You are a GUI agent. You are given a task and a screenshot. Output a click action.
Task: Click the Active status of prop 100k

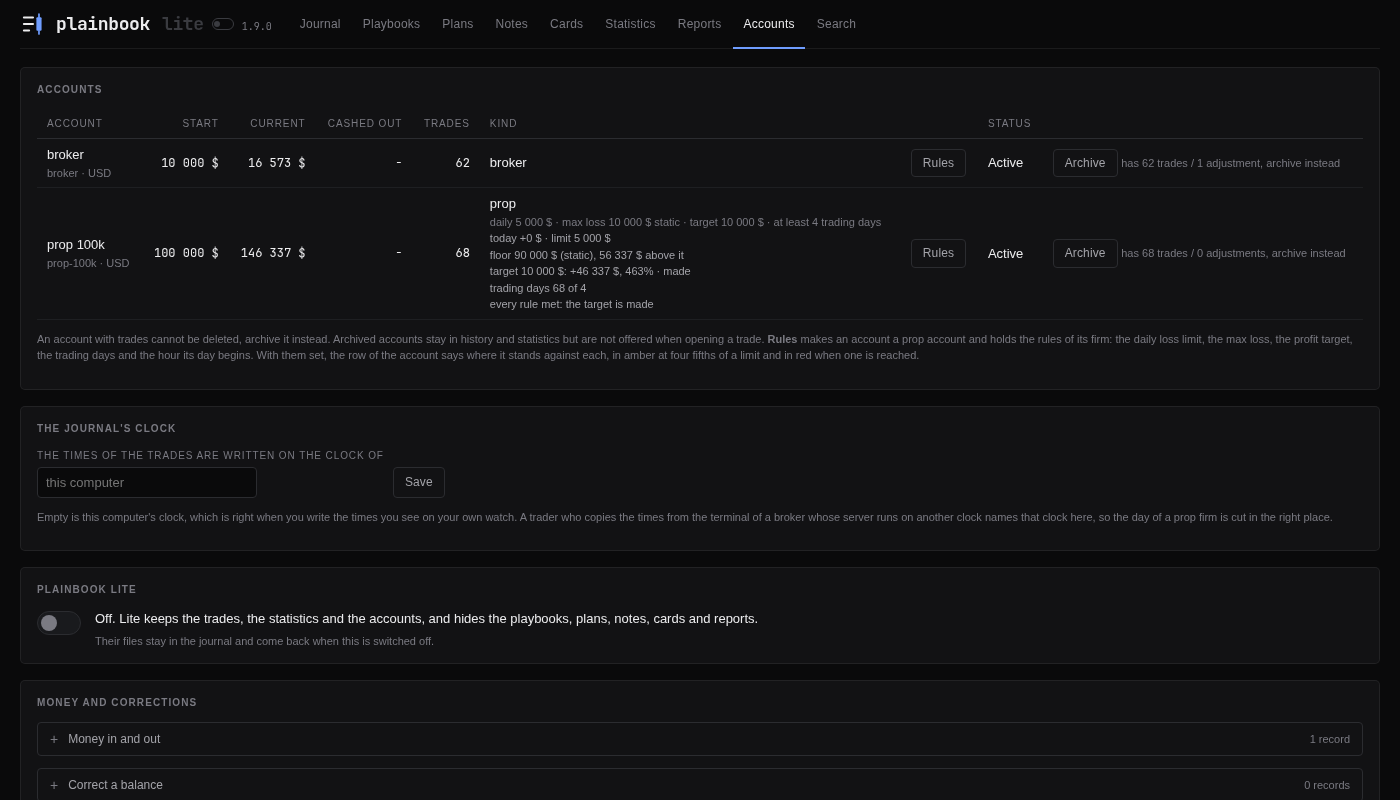point(1005,253)
